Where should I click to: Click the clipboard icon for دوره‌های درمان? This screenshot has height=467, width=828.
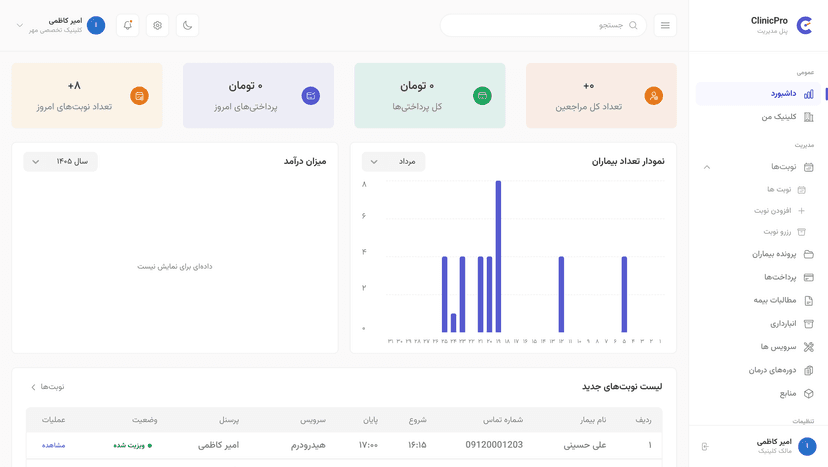point(808,370)
